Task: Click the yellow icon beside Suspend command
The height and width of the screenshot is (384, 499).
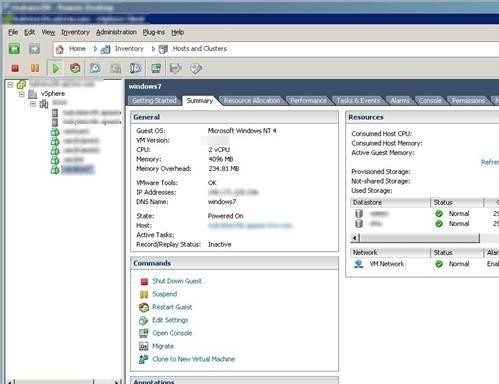Action: pos(144,294)
